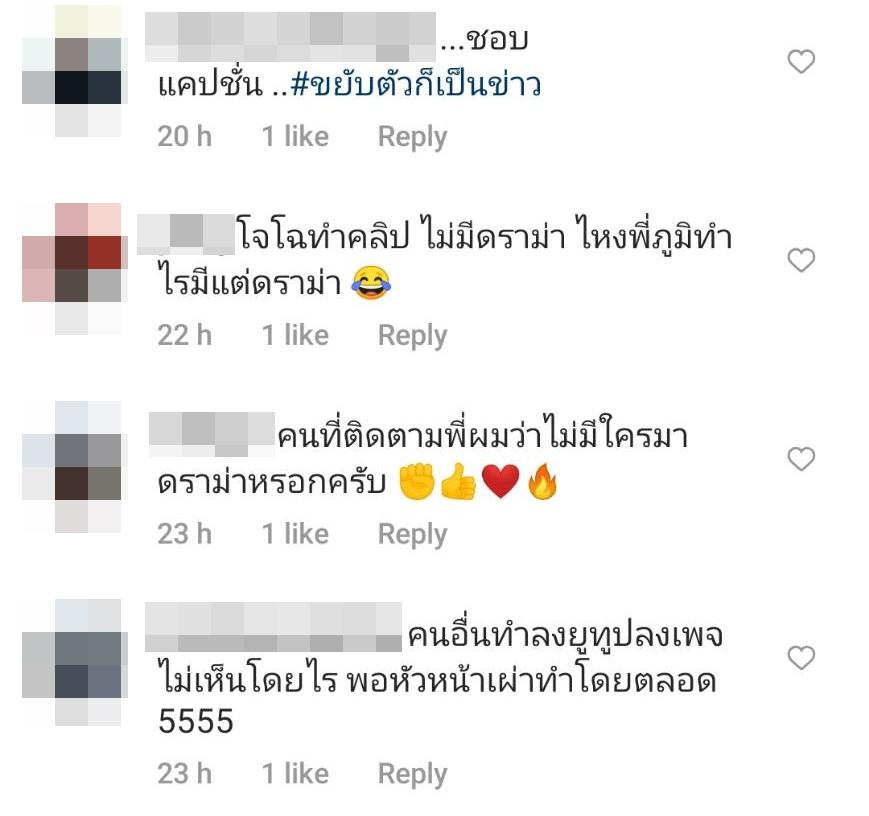Show likes on the 5555 comment

tap(295, 773)
